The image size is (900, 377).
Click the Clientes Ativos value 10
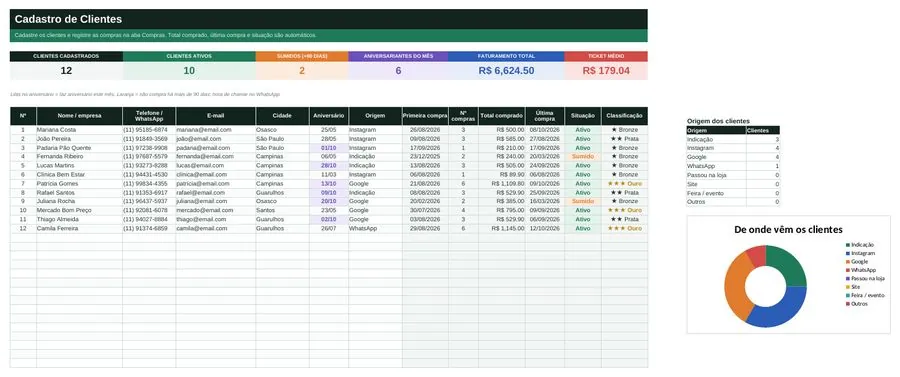189,71
